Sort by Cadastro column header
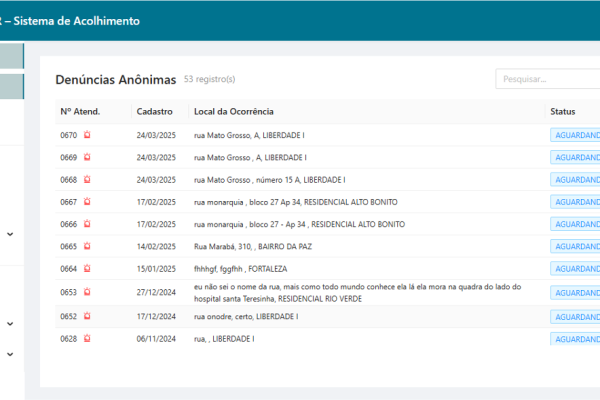600x400 pixels. [155, 111]
